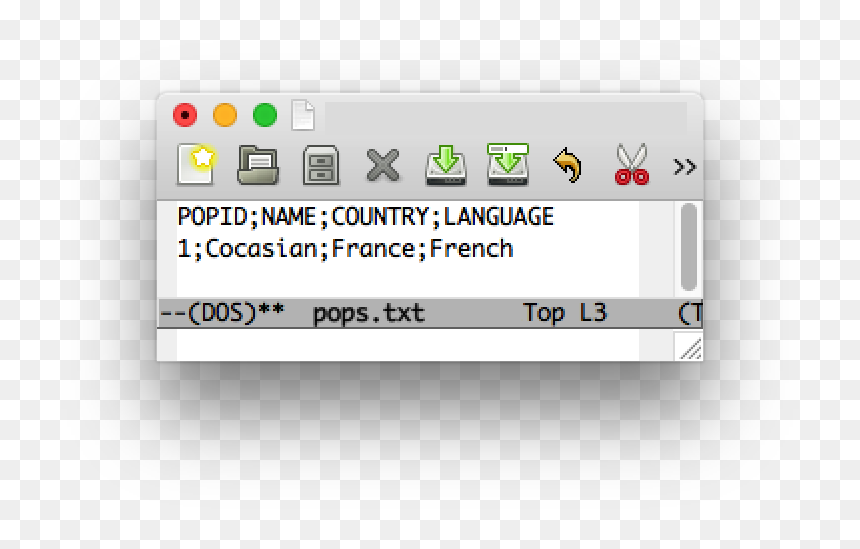Click the vertical scrollbar thumb
Image resolution: width=860 pixels, height=549 pixels.
click(688, 247)
